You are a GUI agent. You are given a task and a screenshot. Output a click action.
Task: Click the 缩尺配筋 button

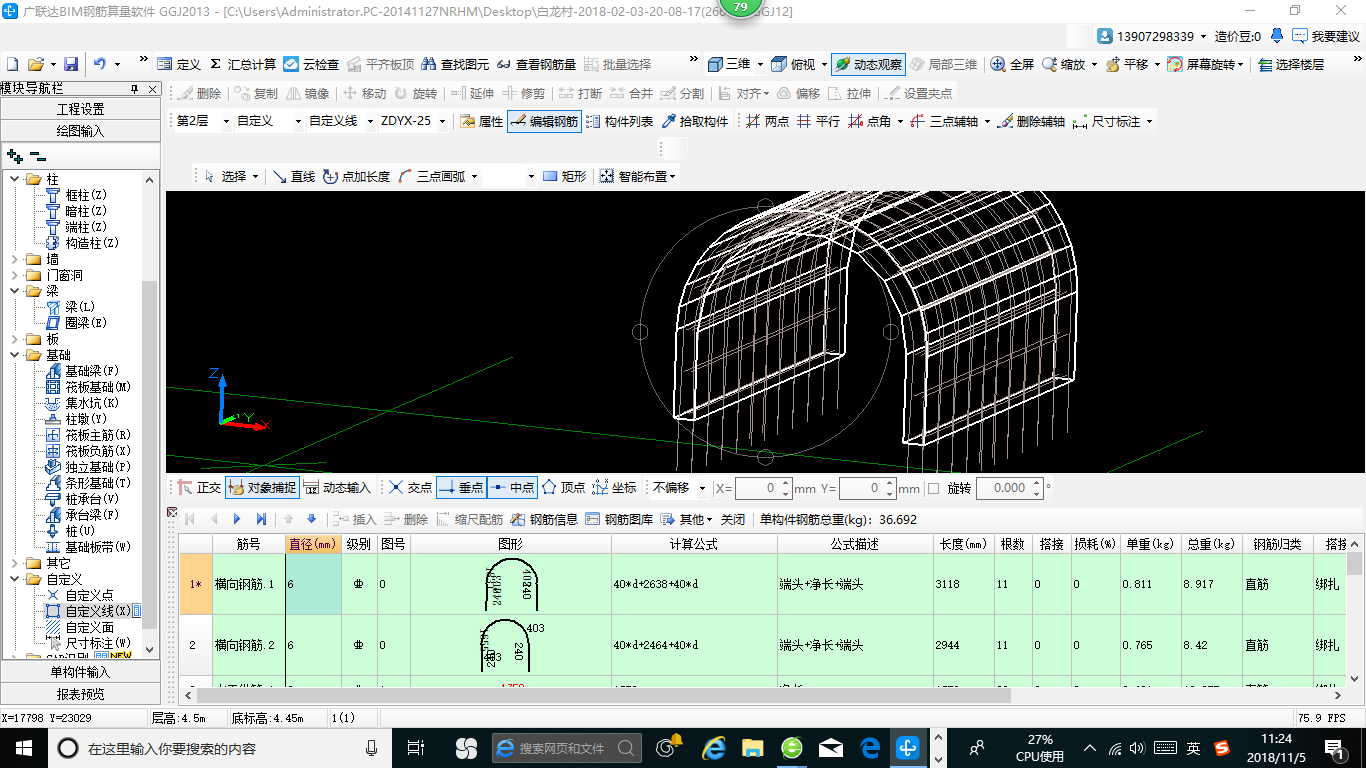click(469, 519)
